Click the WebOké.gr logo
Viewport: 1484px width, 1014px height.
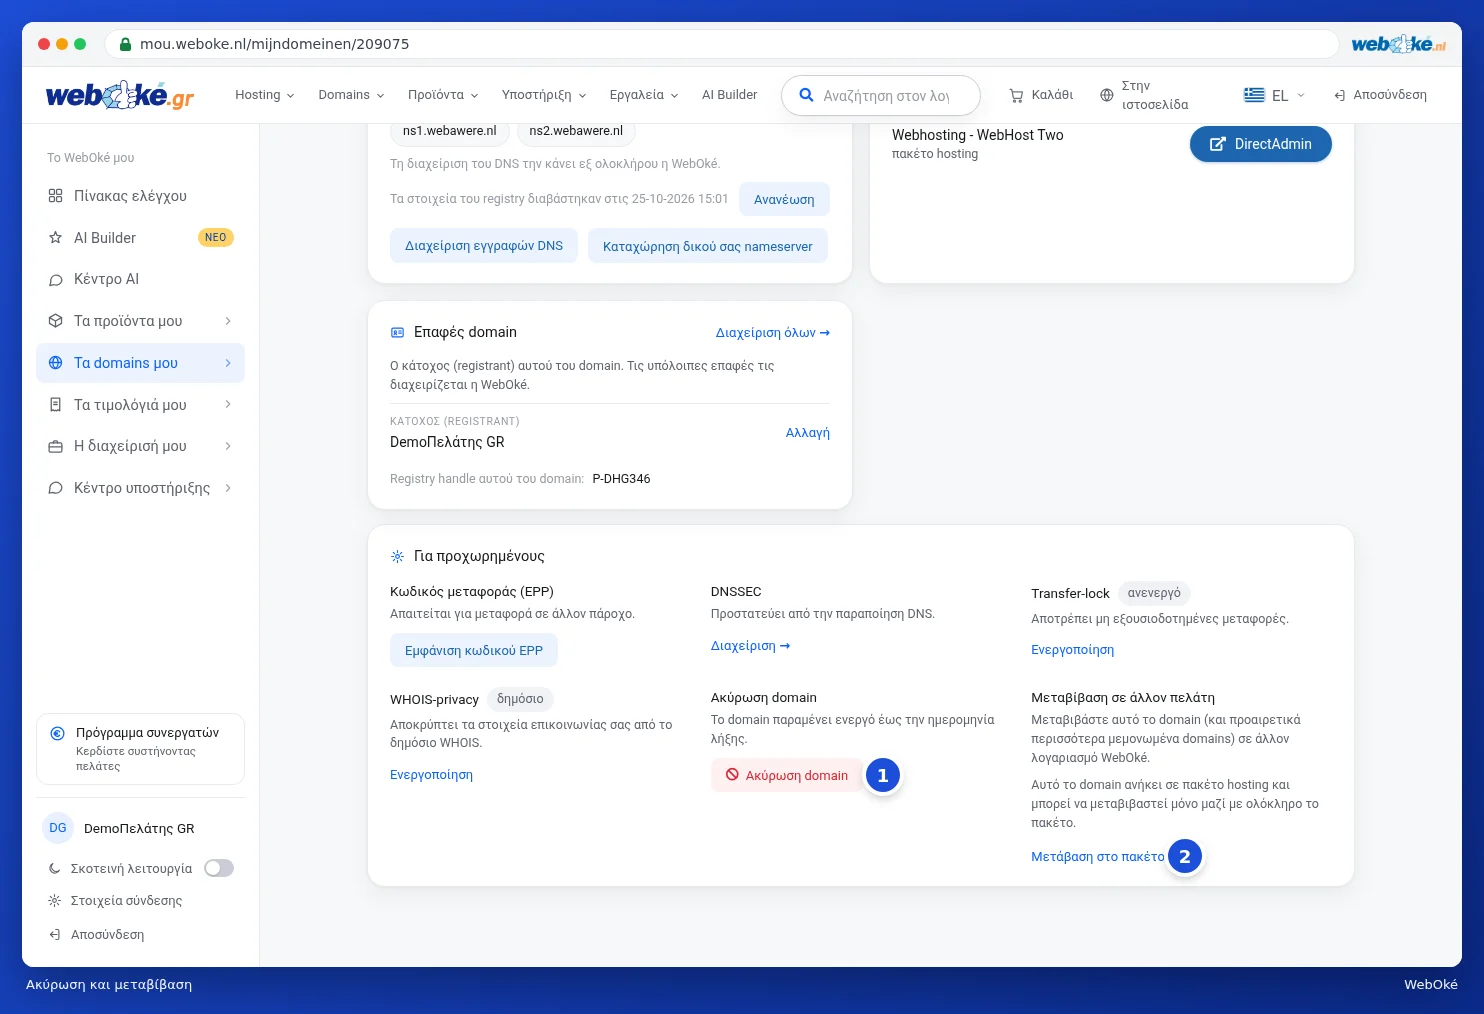point(120,95)
